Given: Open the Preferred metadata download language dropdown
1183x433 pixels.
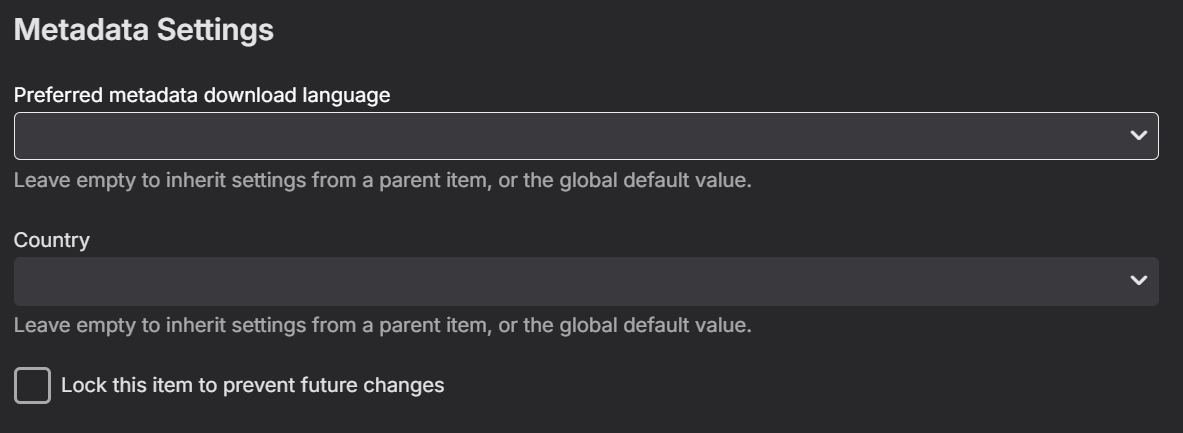Looking at the screenshot, I should point(585,136).
